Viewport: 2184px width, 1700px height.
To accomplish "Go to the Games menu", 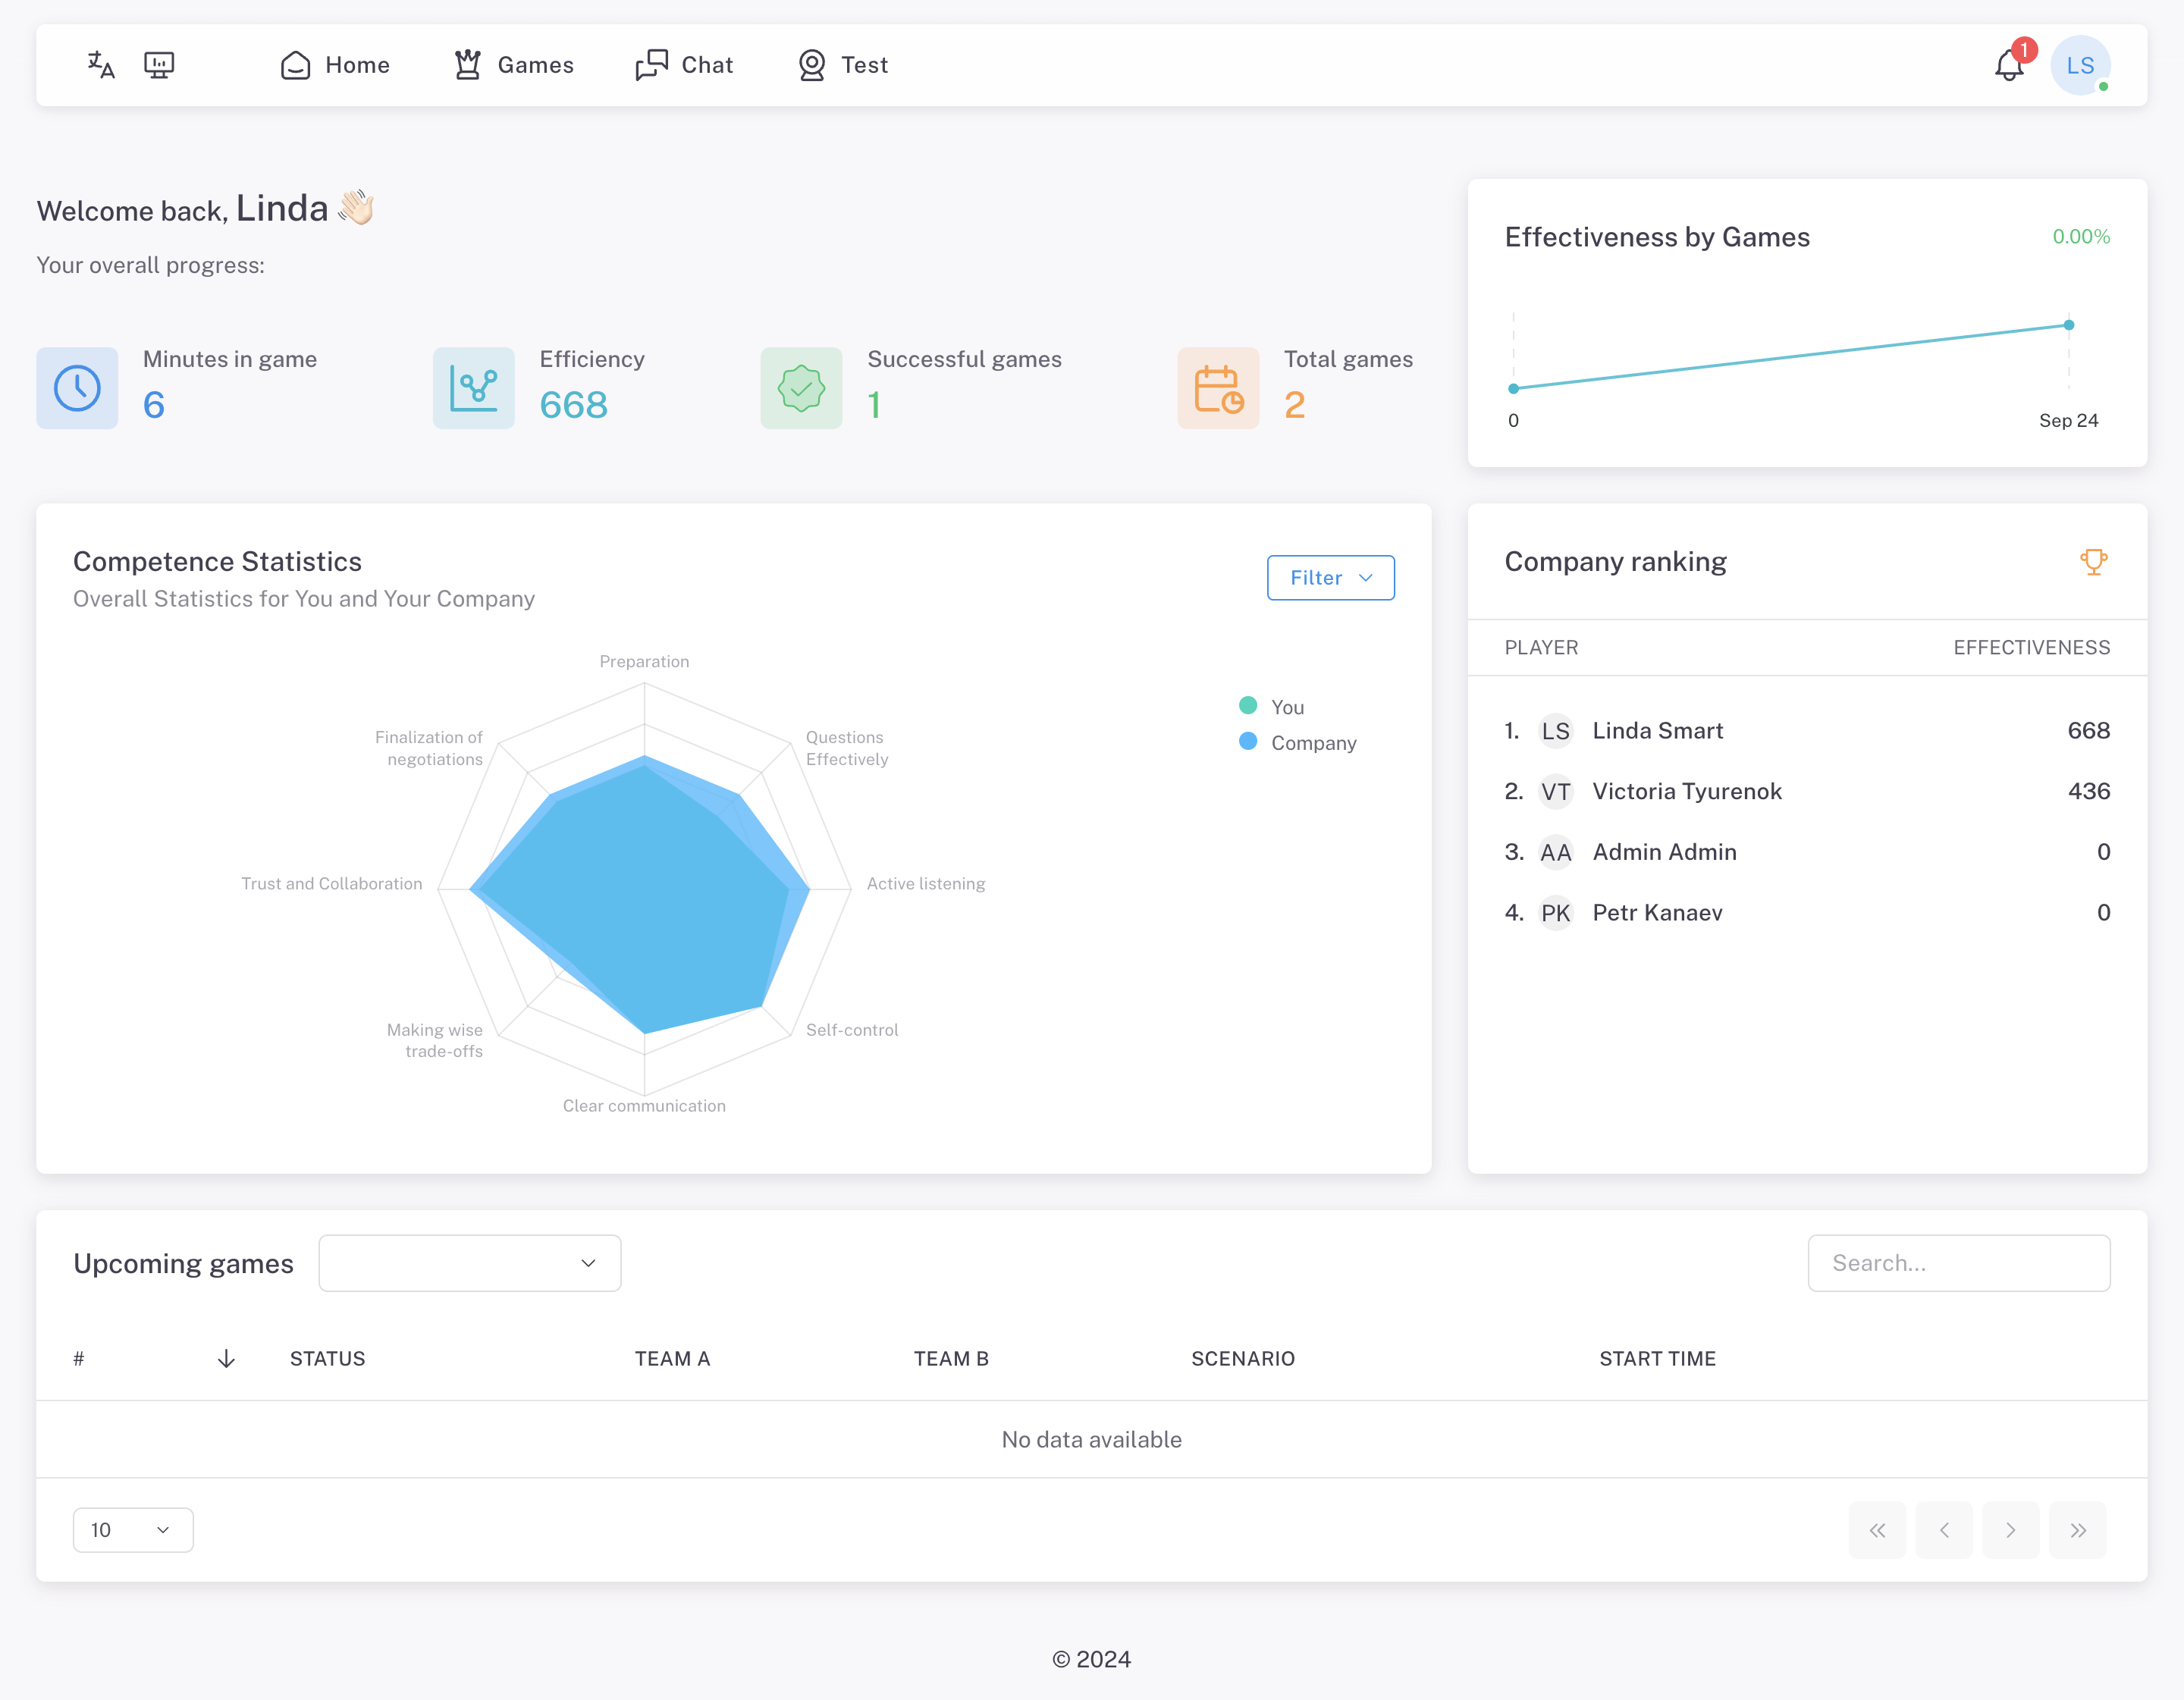I will (514, 65).
